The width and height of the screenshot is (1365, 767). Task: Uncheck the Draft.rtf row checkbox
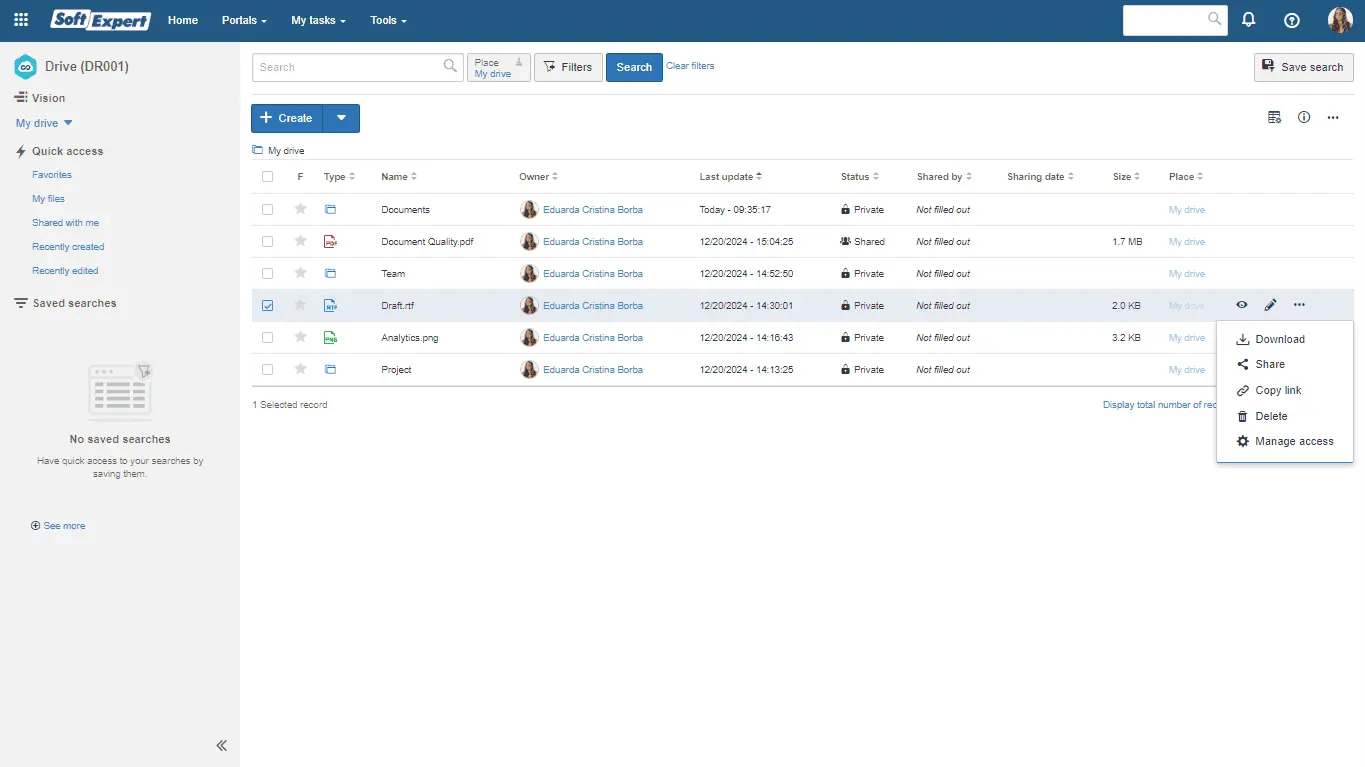(x=267, y=306)
